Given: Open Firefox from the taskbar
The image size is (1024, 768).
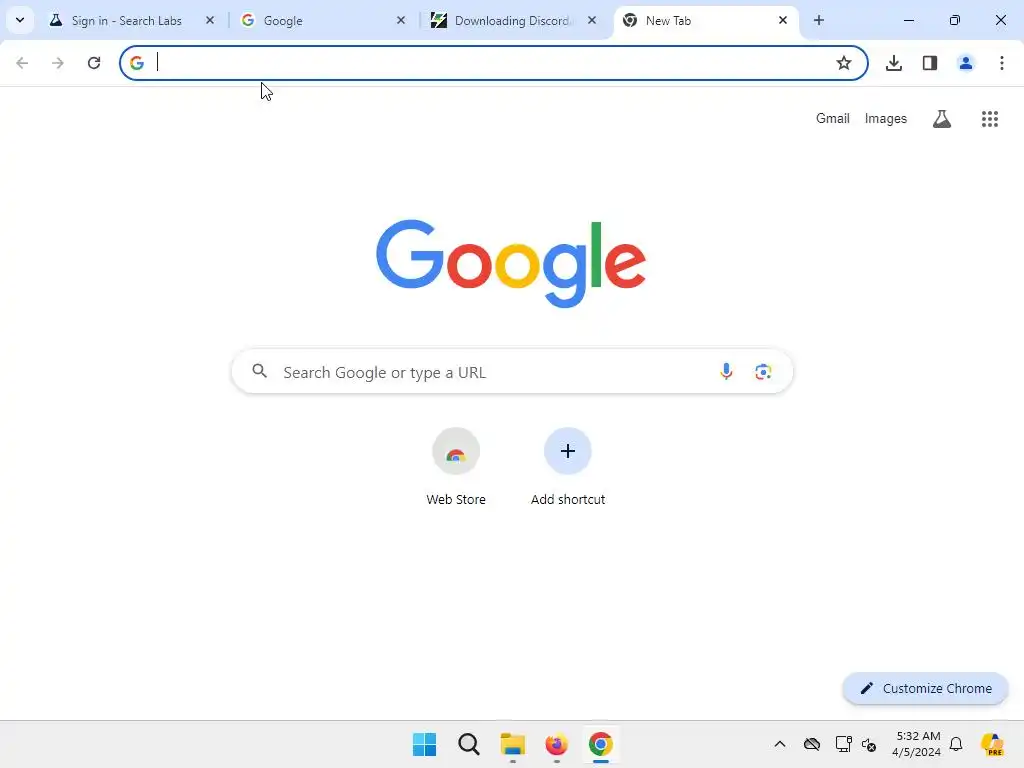Looking at the screenshot, I should point(556,744).
